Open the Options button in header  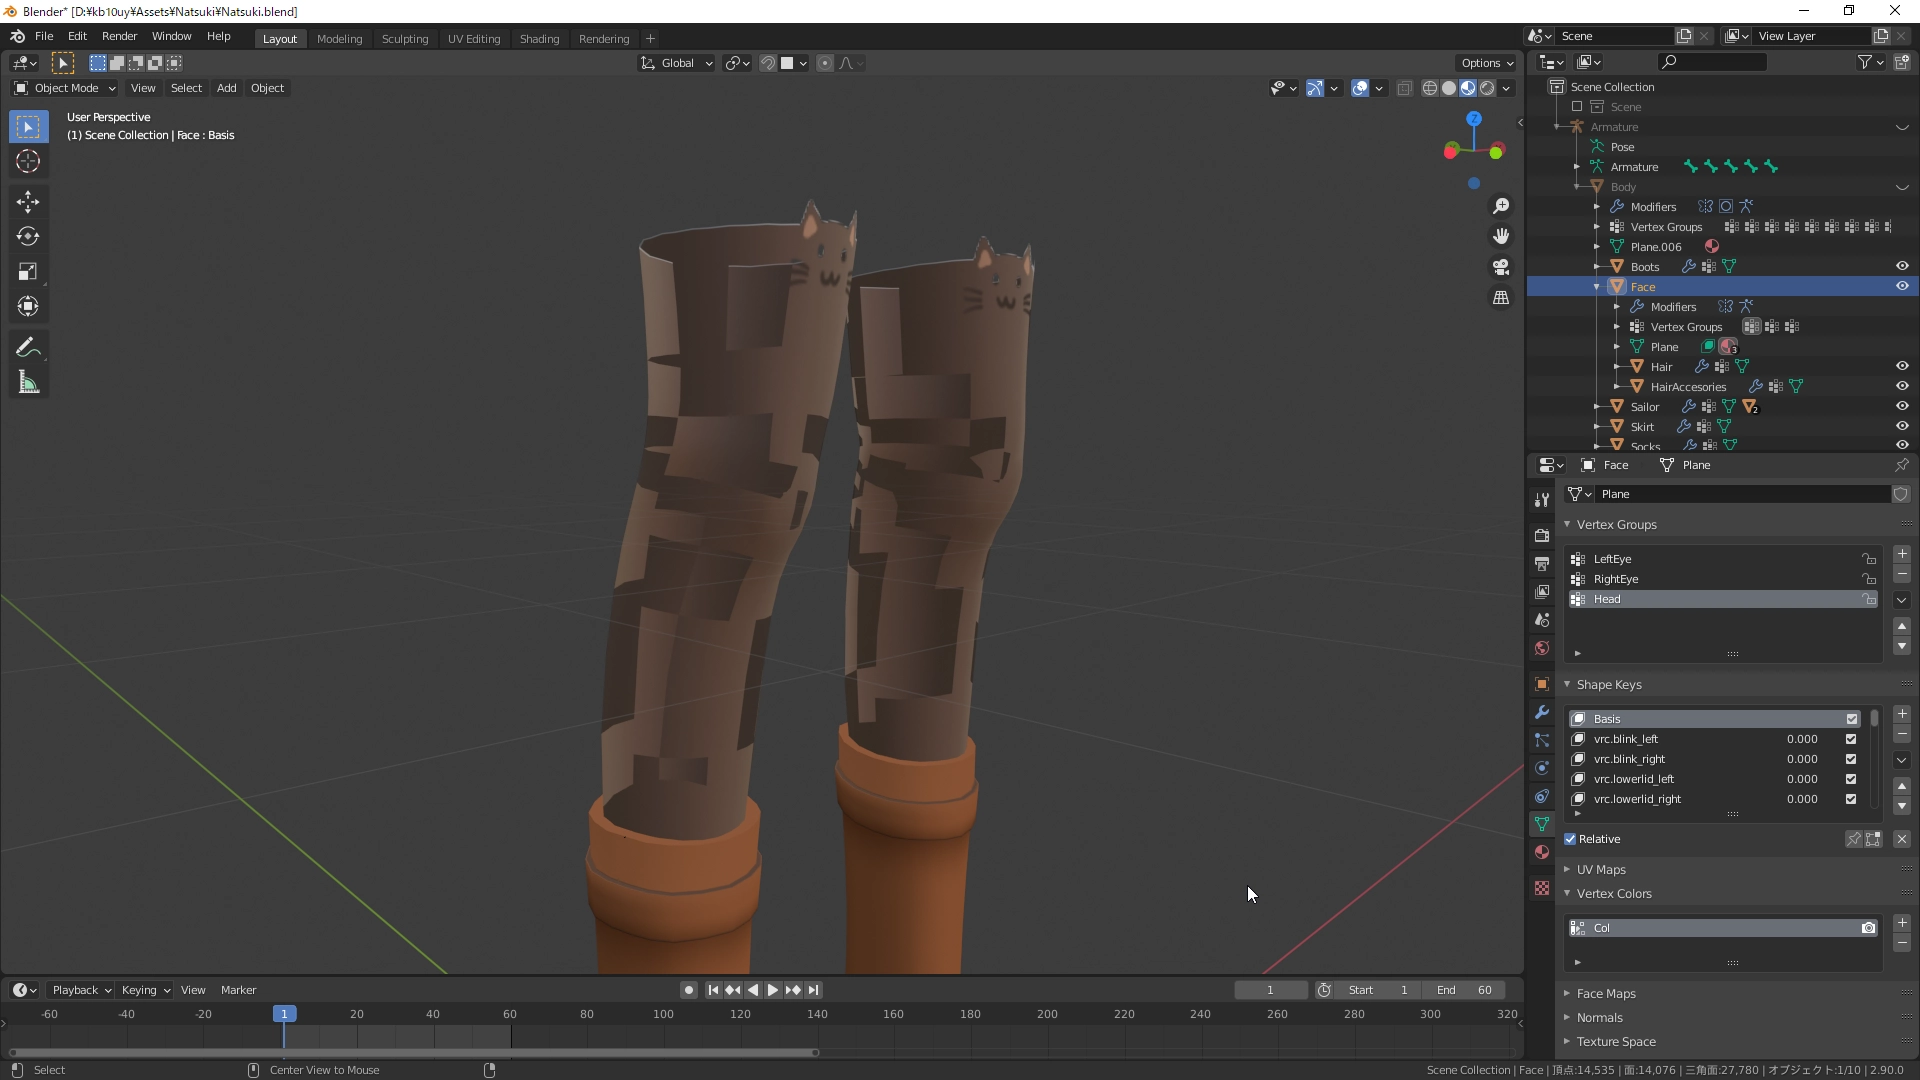(1486, 63)
